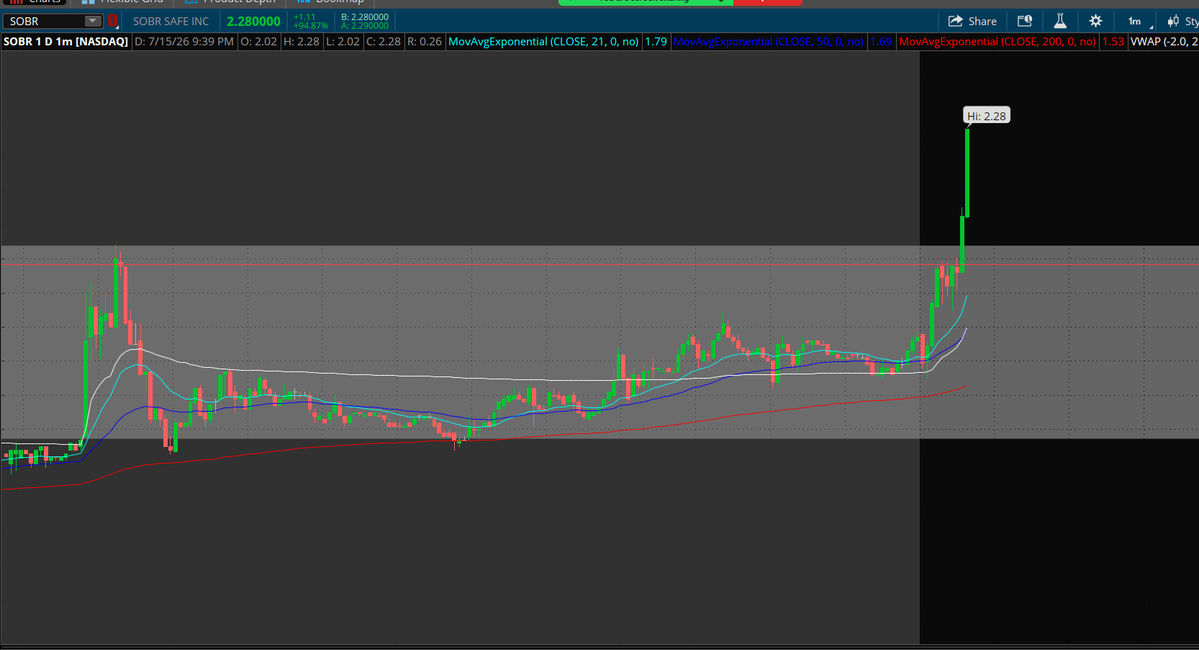
Task: Click the 1.79 EMA 21 value
Action: tap(655, 42)
